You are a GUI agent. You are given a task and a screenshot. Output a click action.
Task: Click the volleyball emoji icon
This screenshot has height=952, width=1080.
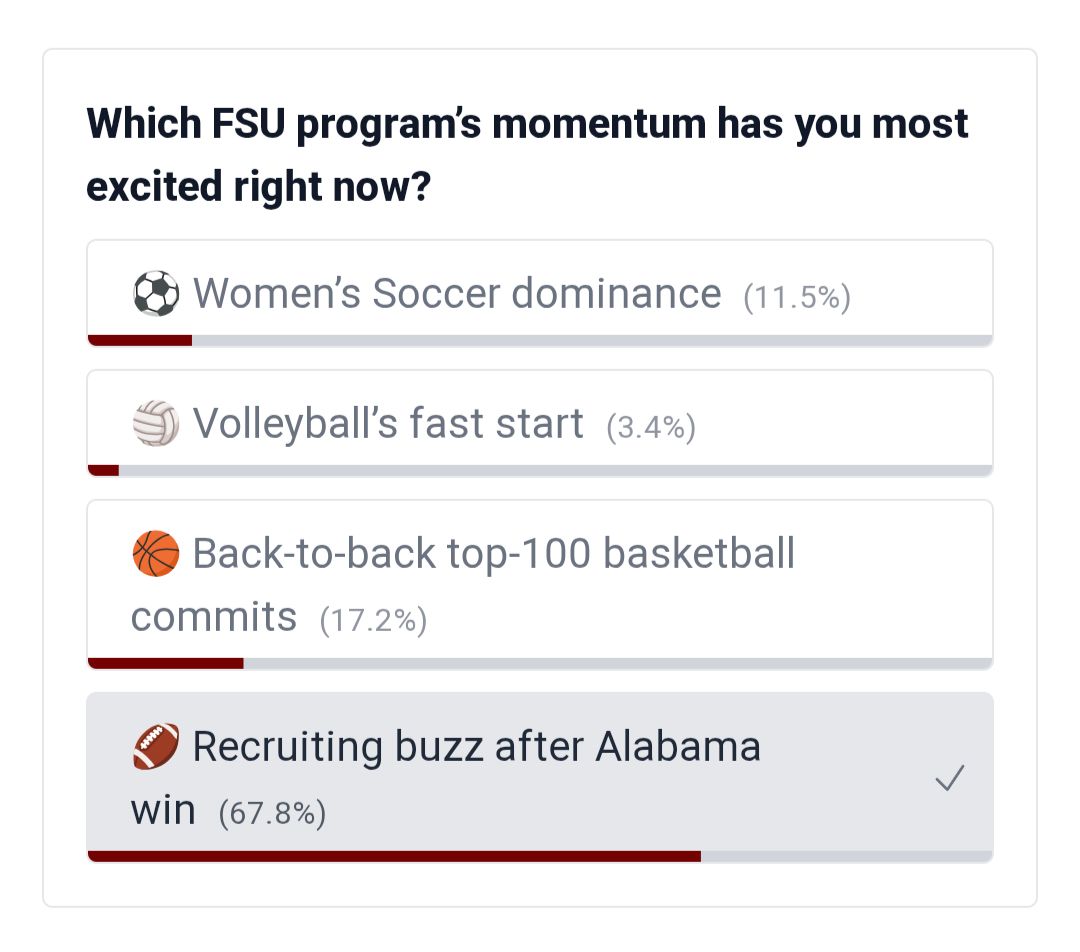click(x=156, y=423)
